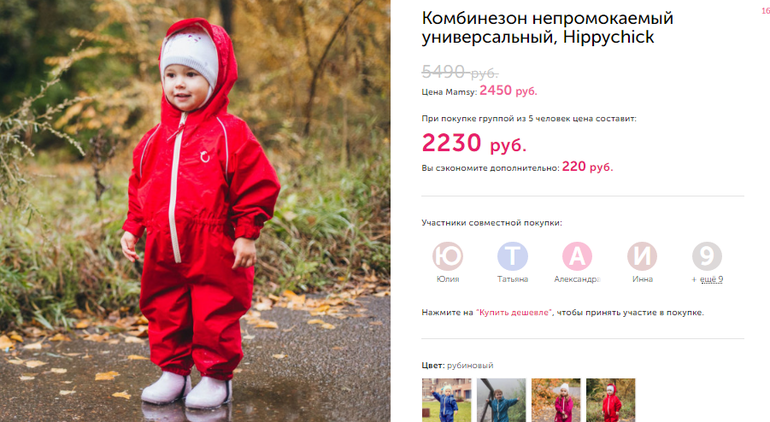Select the blue jumpsuit color thumbnail
This screenshot has width=770, height=422.
[x=446, y=400]
